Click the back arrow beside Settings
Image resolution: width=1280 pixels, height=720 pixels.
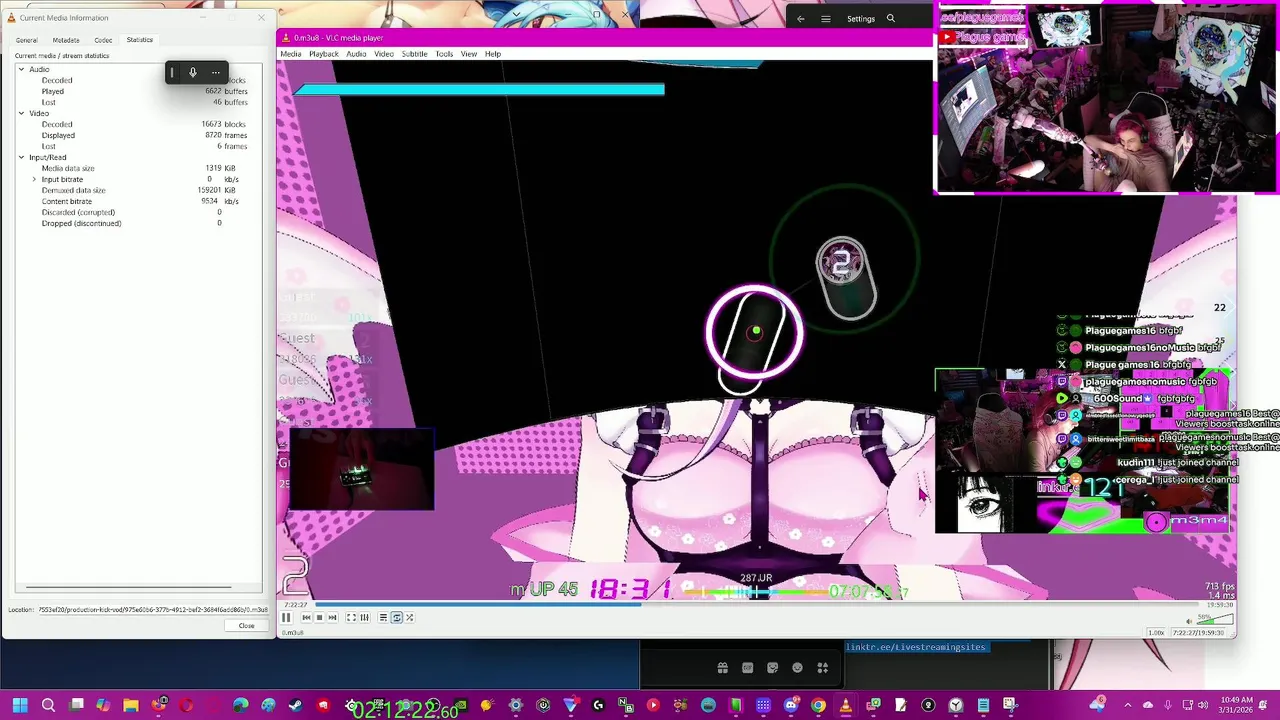(800, 18)
